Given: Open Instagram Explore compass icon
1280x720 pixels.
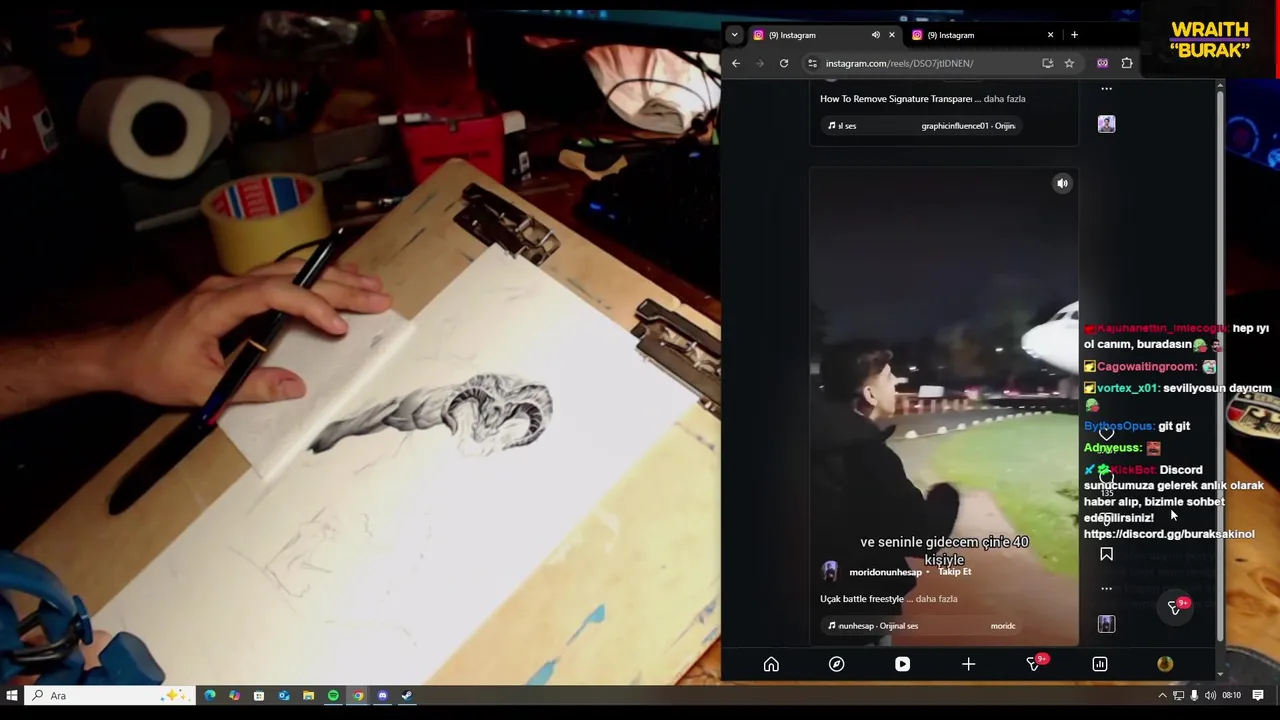Looking at the screenshot, I should [837, 664].
